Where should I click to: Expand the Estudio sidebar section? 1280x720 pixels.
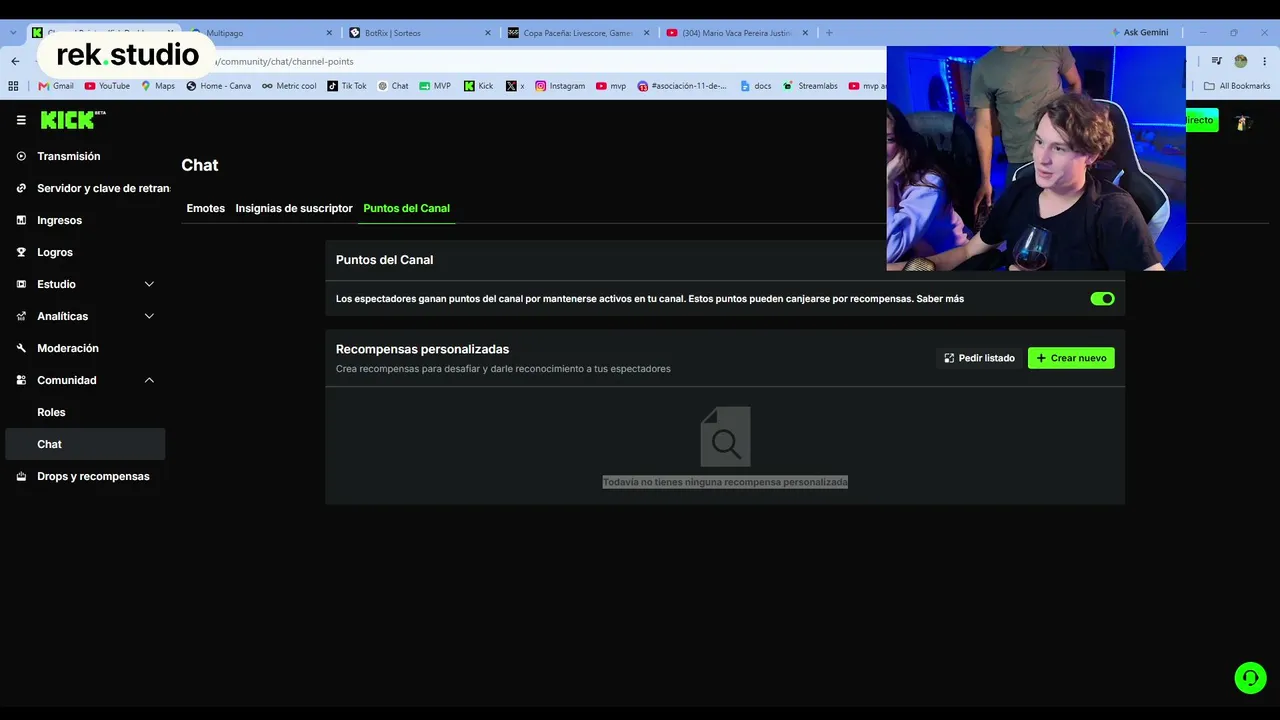149,284
